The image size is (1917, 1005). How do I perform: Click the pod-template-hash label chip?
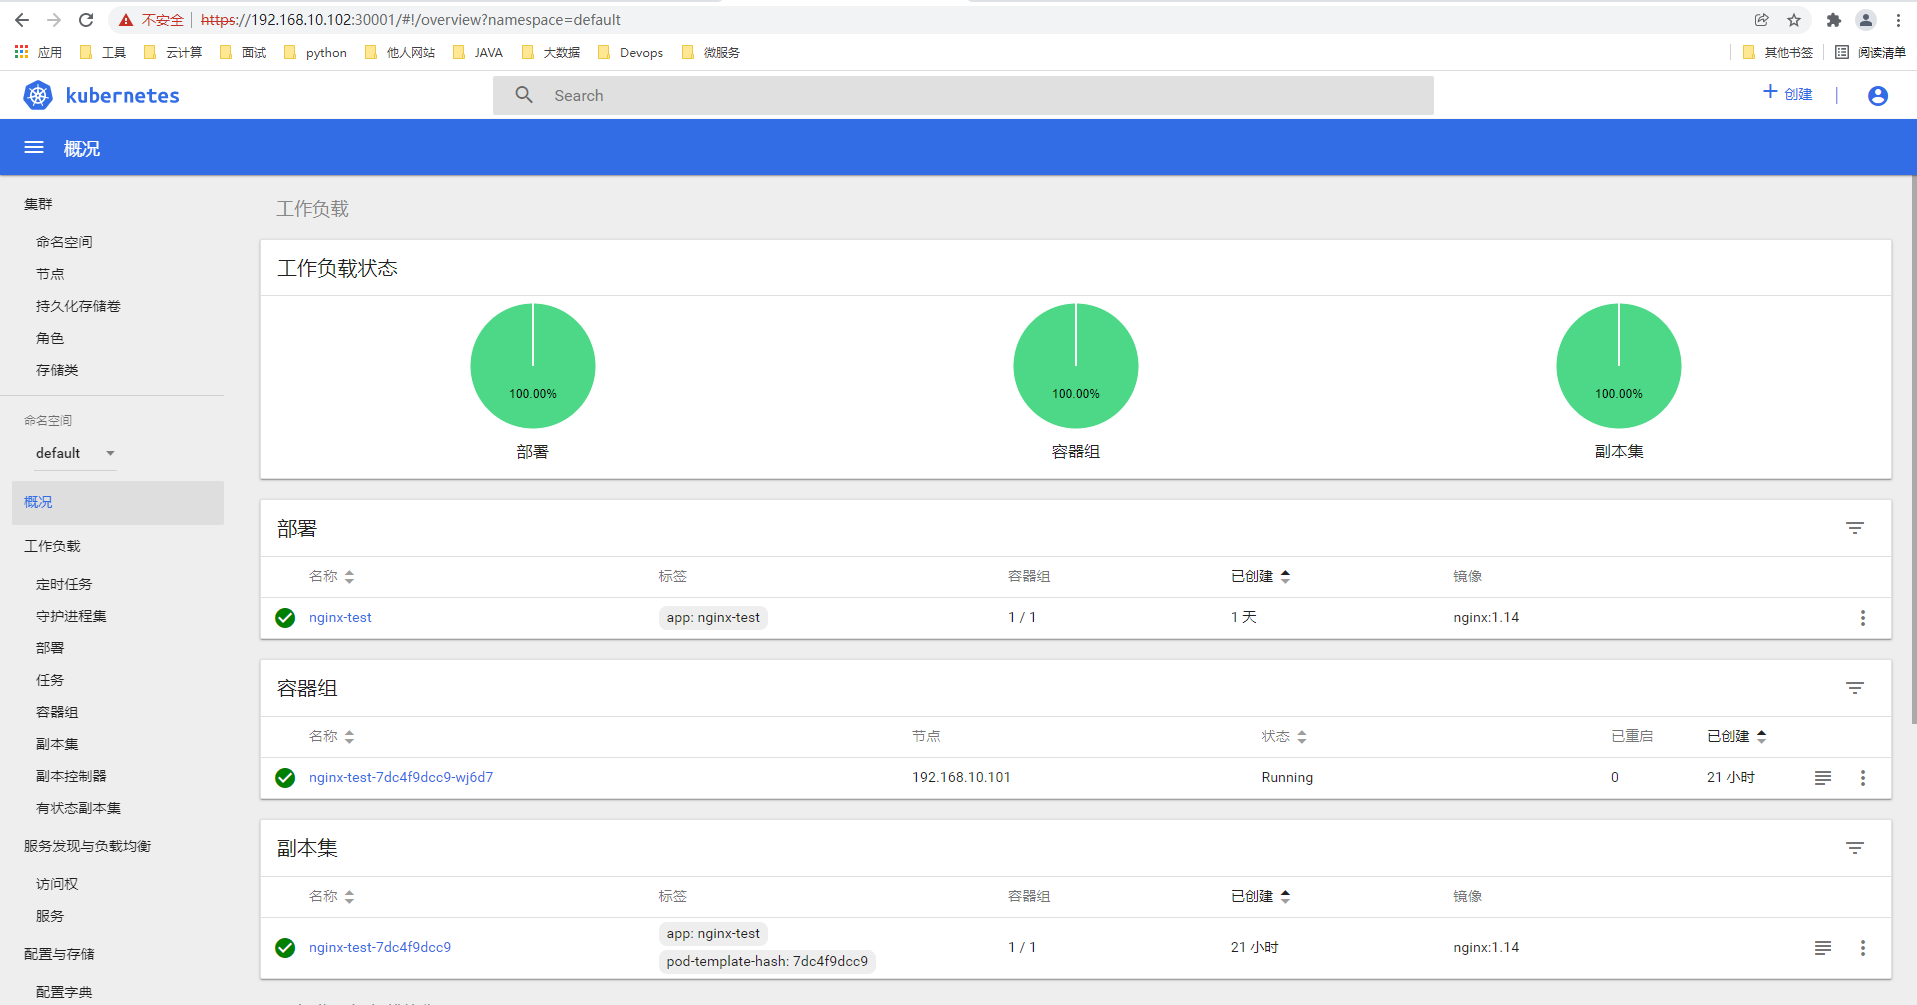click(767, 962)
